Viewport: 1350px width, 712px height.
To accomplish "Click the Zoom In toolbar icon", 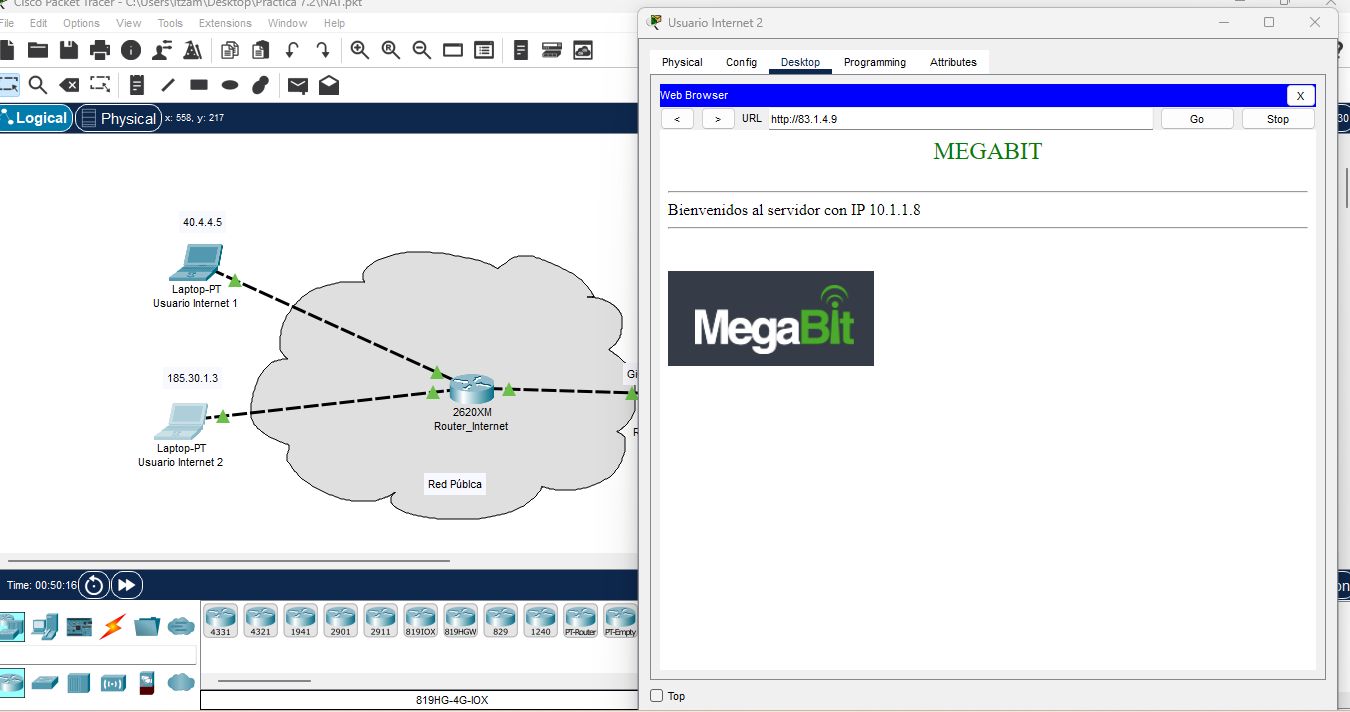I will (x=359, y=50).
